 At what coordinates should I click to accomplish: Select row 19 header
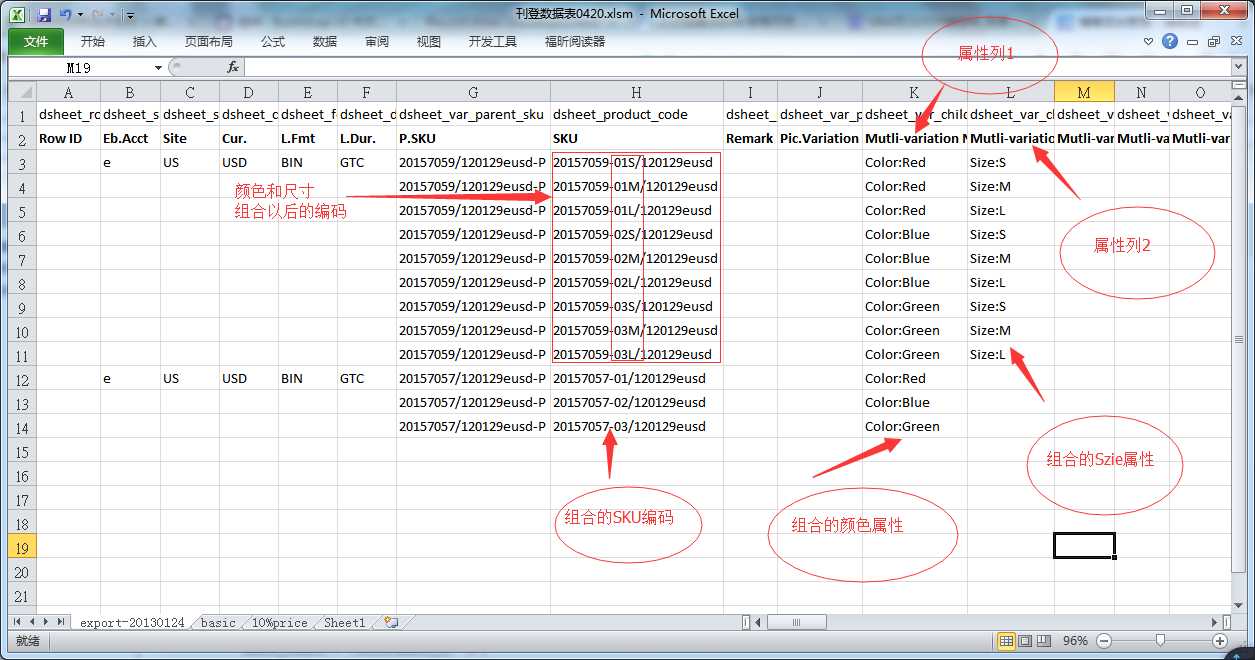pos(21,547)
